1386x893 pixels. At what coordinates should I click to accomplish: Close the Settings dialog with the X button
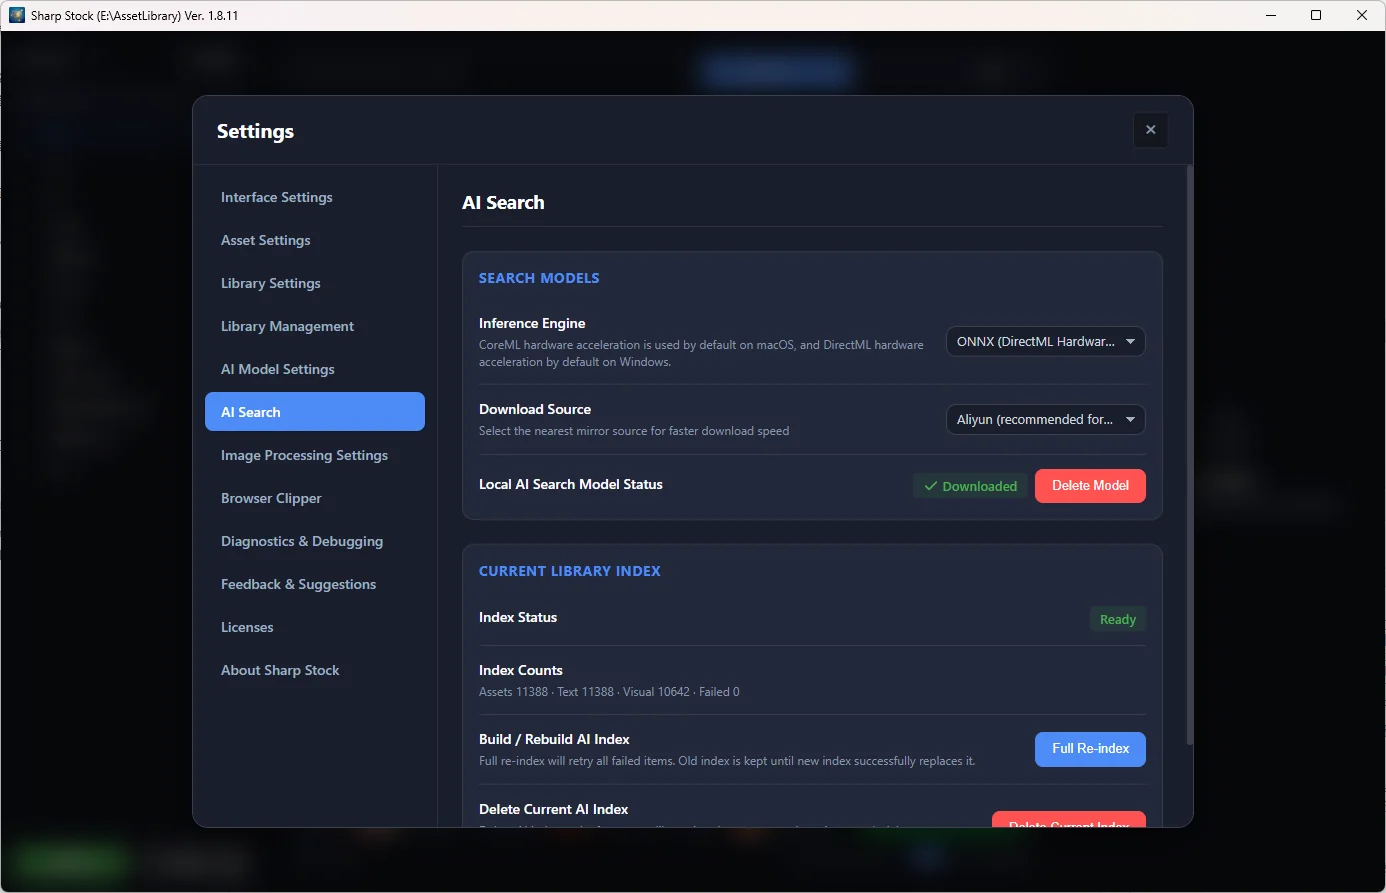pos(1150,130)
